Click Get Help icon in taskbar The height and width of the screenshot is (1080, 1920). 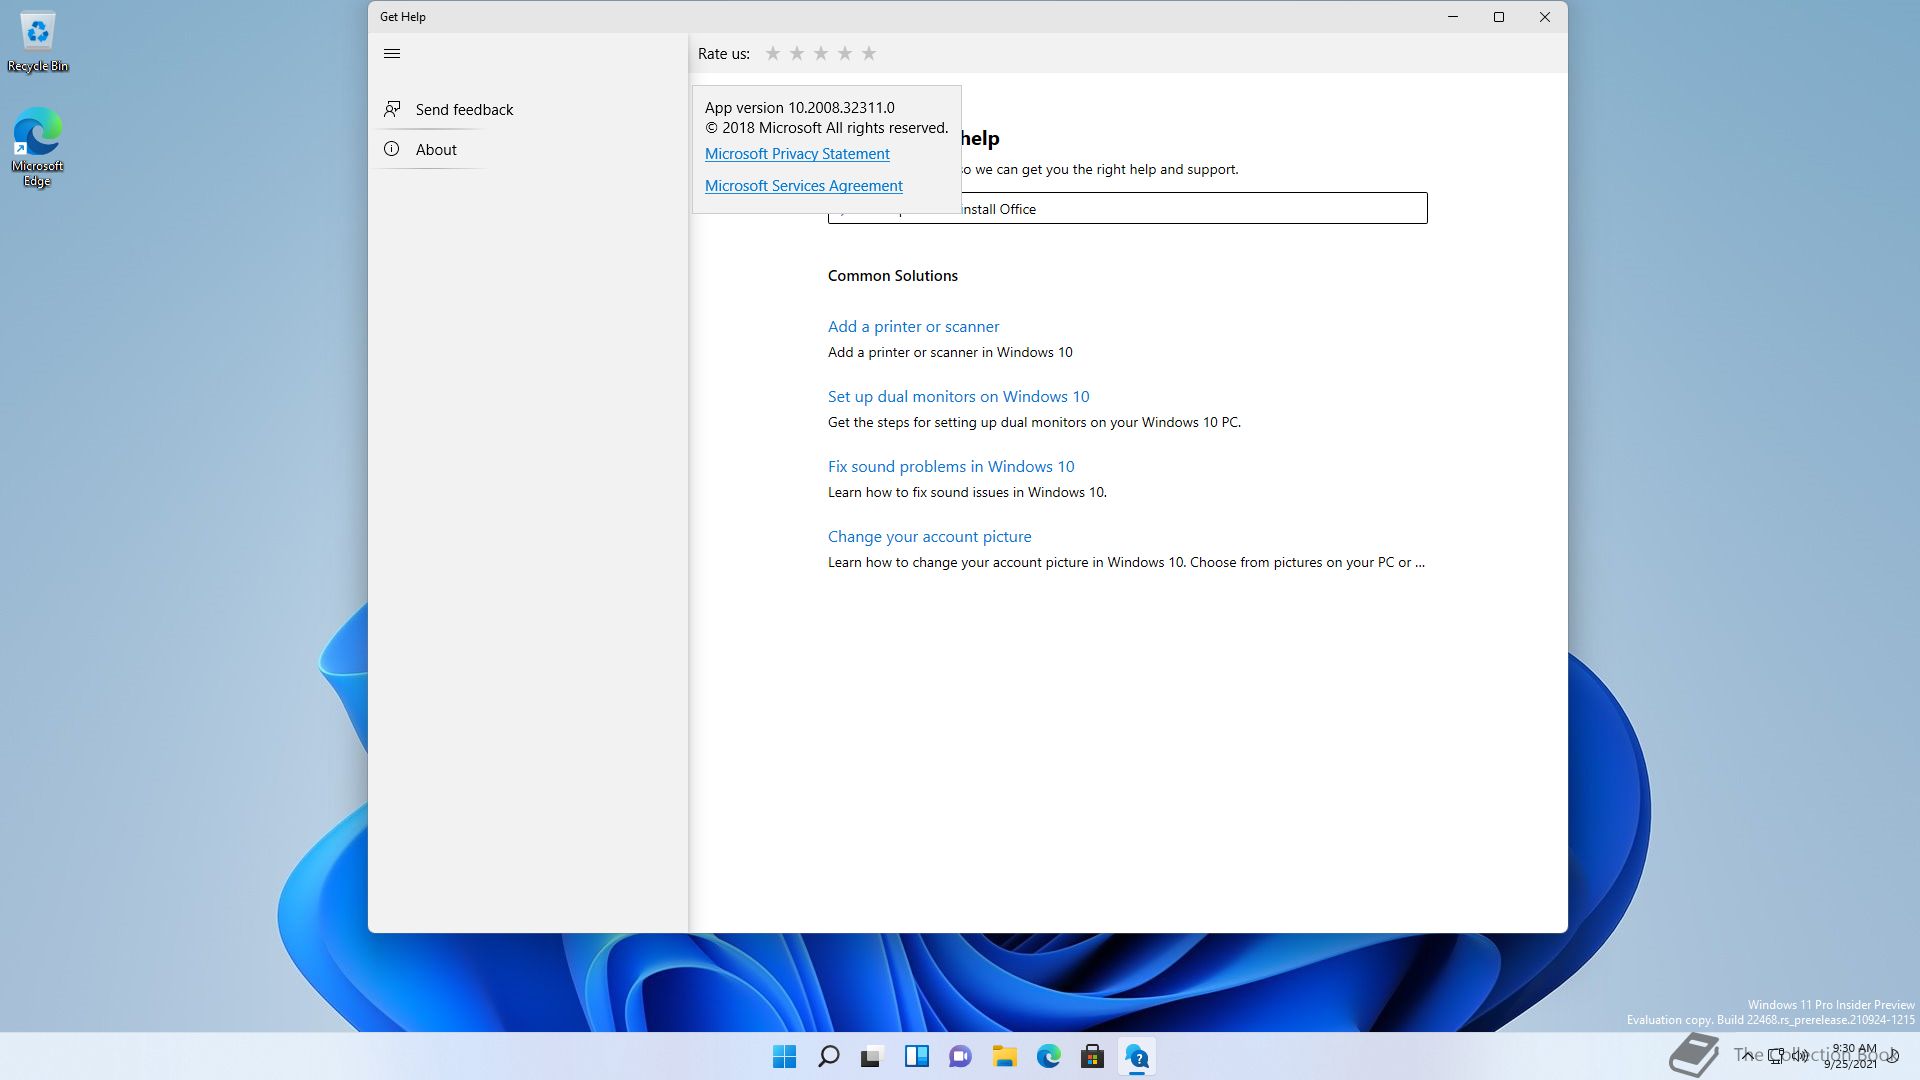(x=1137, y=1056)
